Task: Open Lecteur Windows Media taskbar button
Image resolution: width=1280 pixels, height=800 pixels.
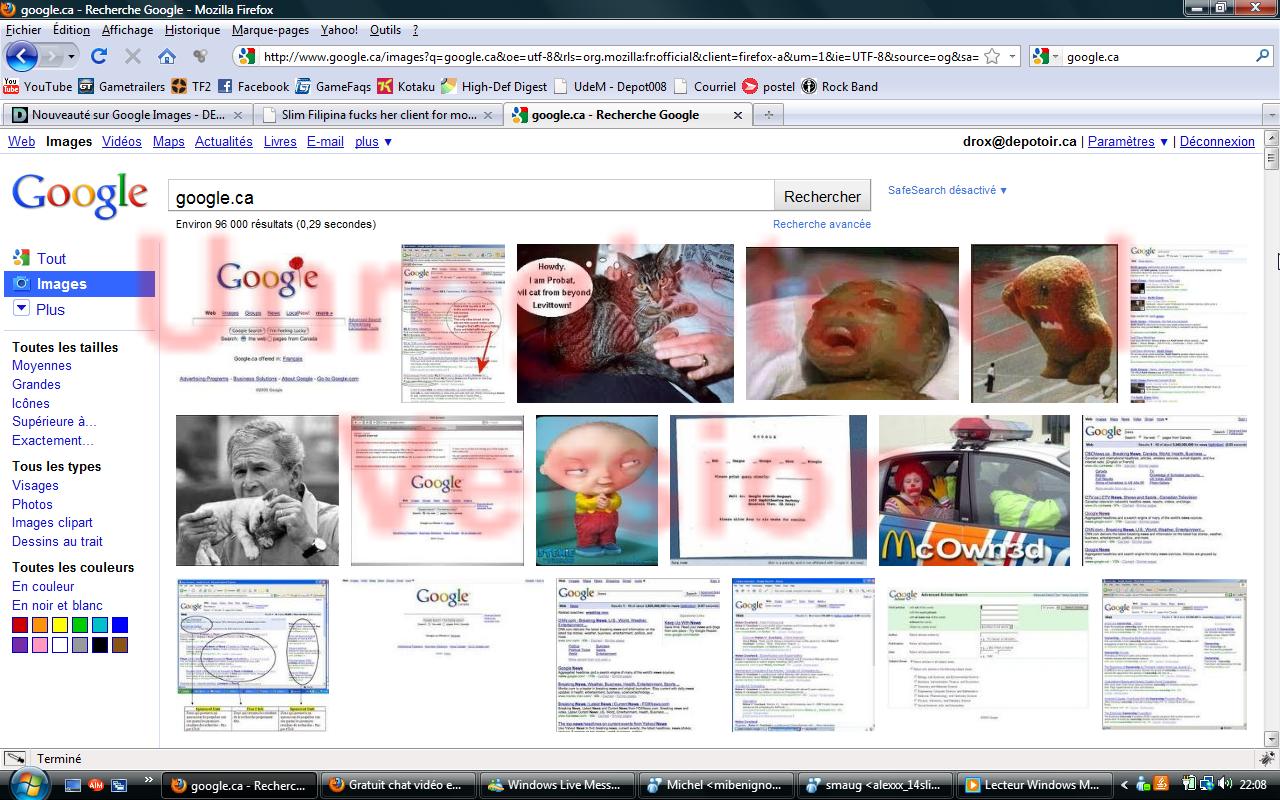Action: (1035, 785)
